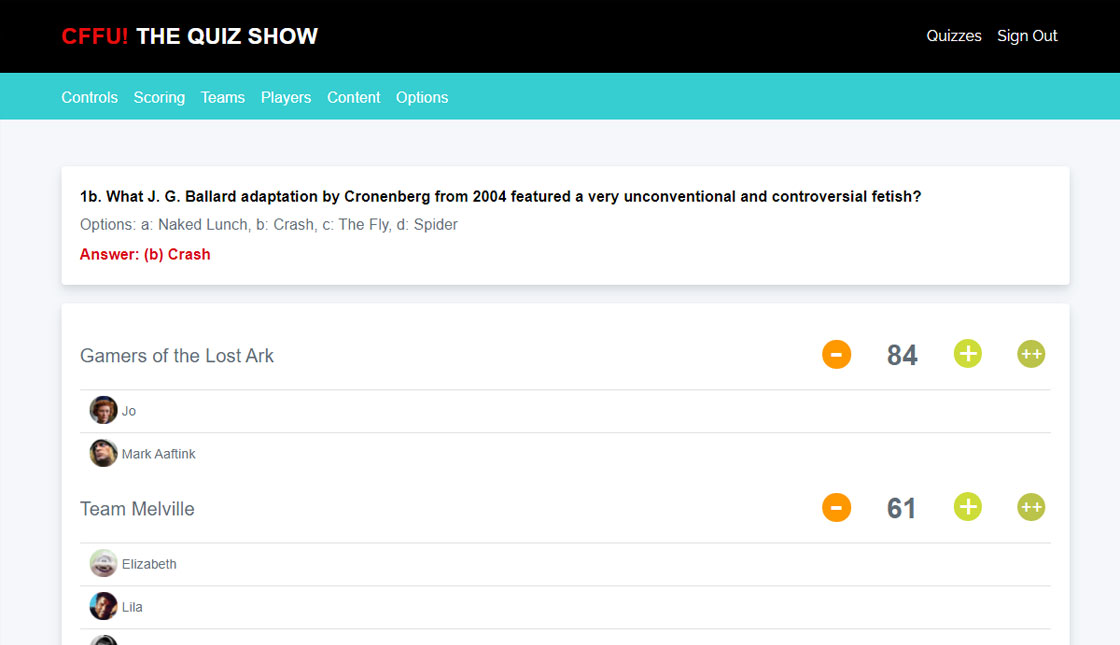The height and width of the screenshot is (645, 1120).
Task: Click Sign Out in the header
Action: pyautogui.click(x=1027, y=36)
